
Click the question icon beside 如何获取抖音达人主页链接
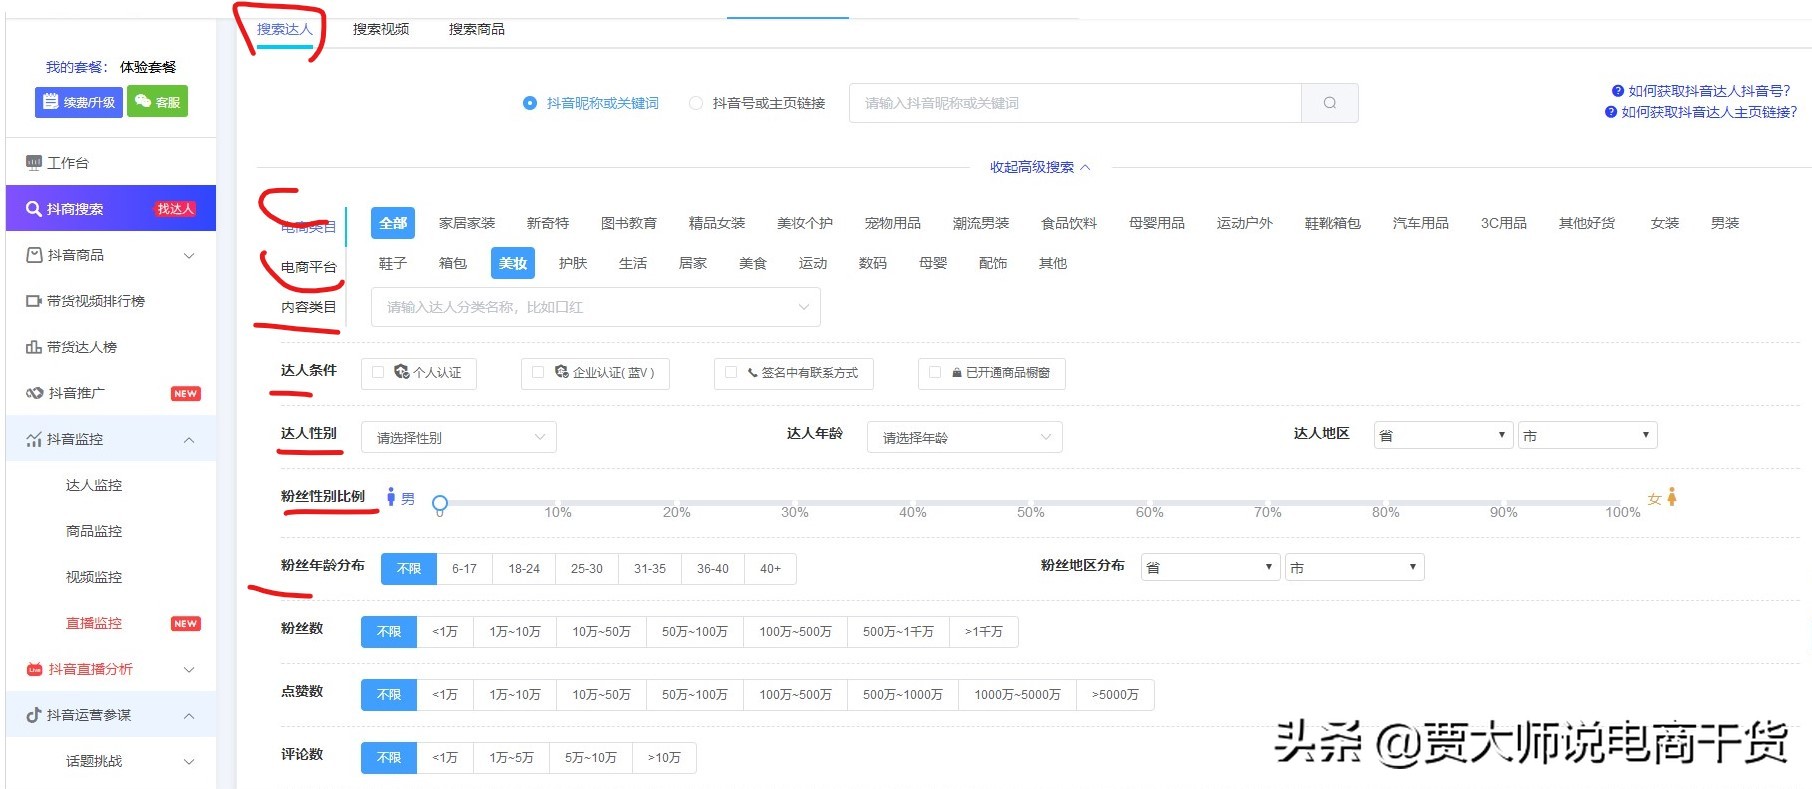(x=1610, y=112)
